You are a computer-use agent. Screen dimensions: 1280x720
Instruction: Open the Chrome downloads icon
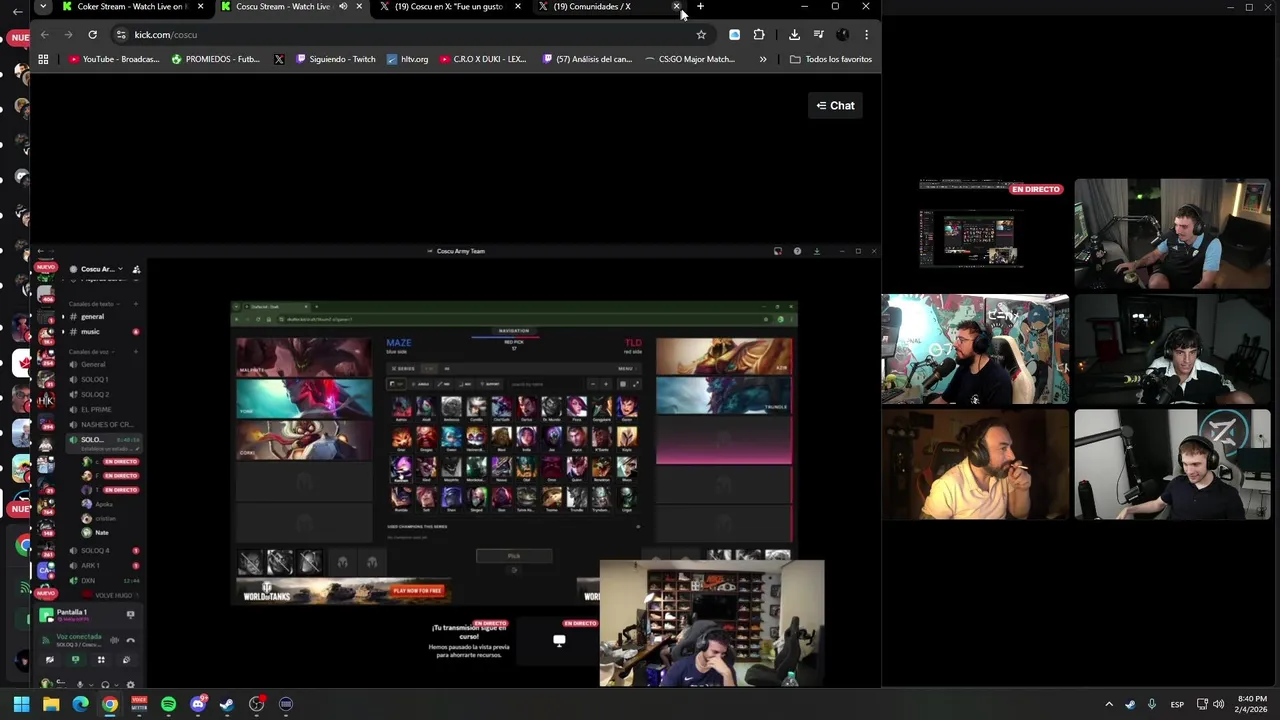tap(794, 35)
